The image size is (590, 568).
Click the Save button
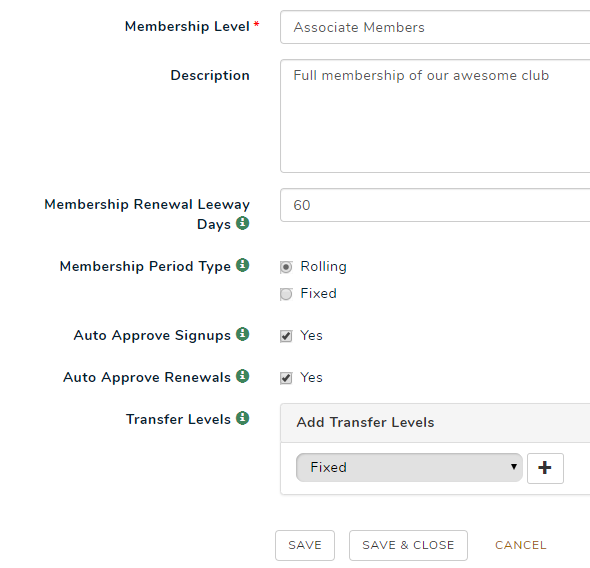(x=305, y=545)
